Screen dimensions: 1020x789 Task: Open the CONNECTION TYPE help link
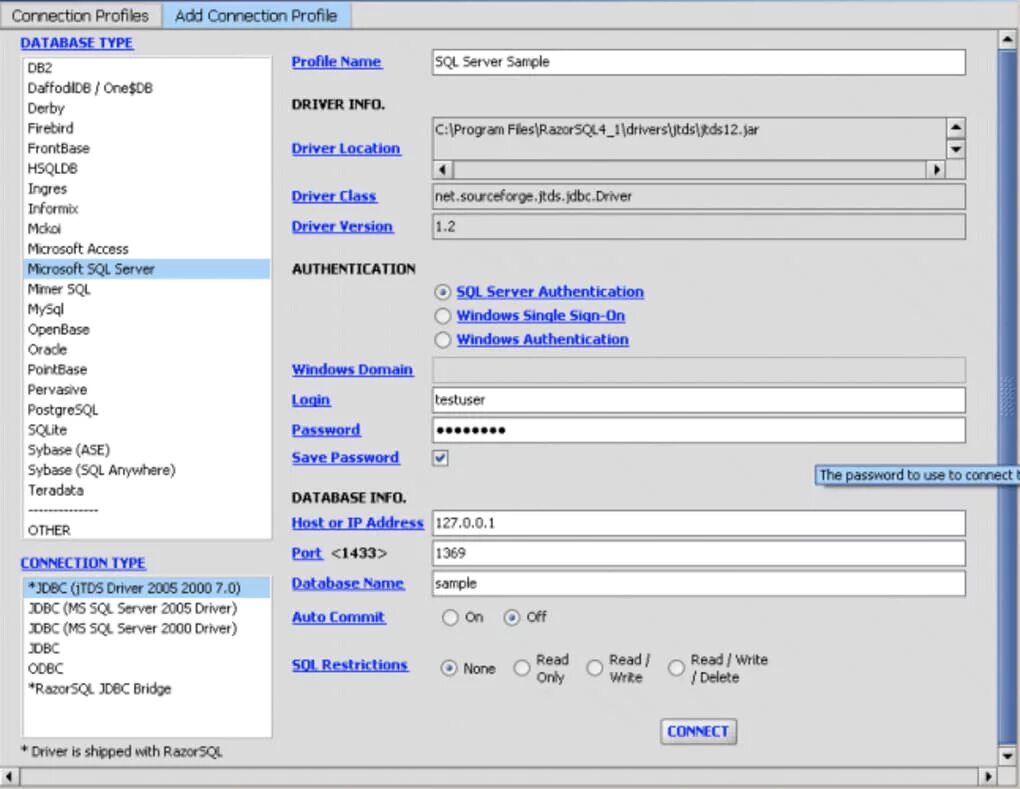83,563
